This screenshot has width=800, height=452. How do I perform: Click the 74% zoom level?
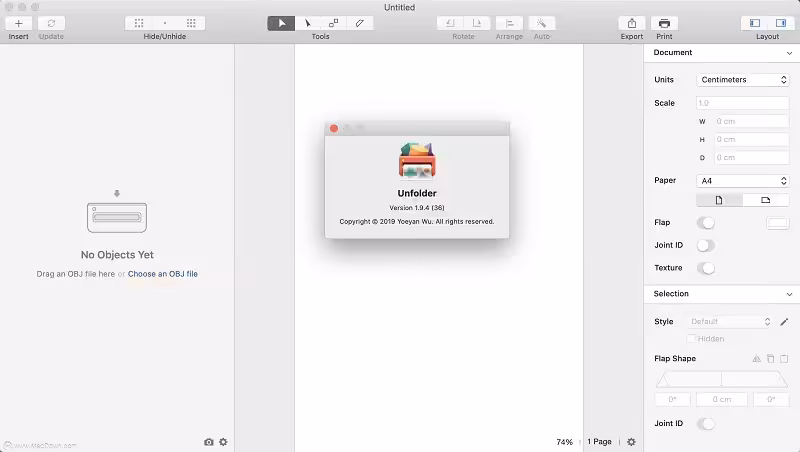coord(564,442)
